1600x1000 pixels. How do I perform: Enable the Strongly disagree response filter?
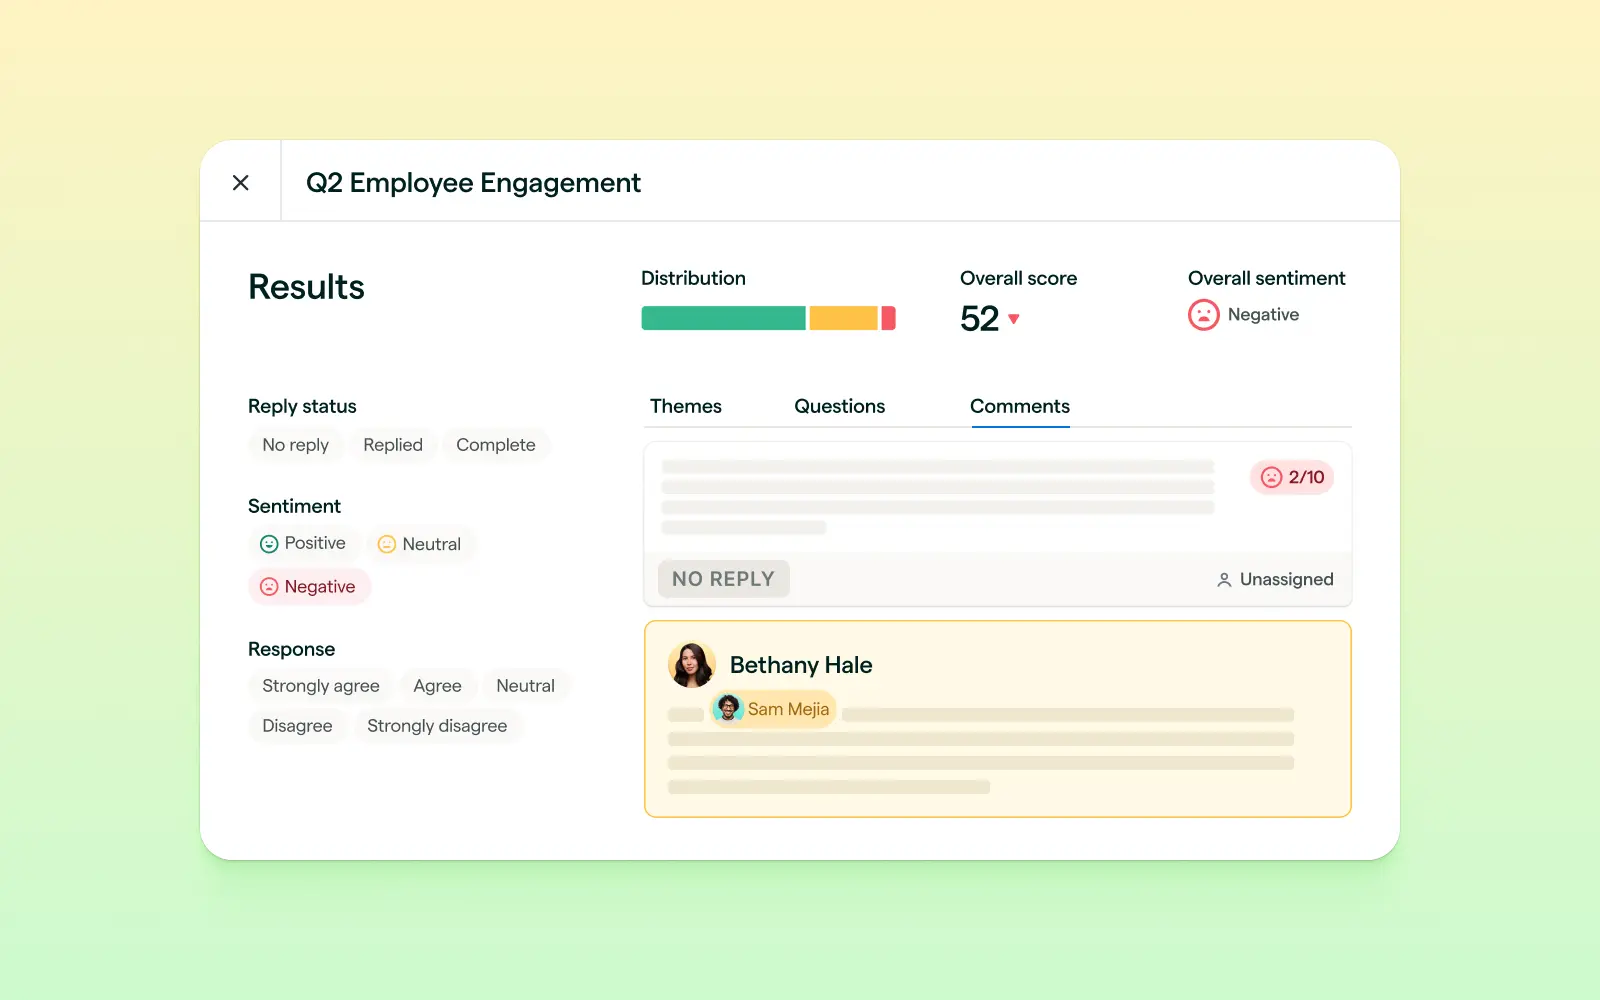click(x=437, y=725)
